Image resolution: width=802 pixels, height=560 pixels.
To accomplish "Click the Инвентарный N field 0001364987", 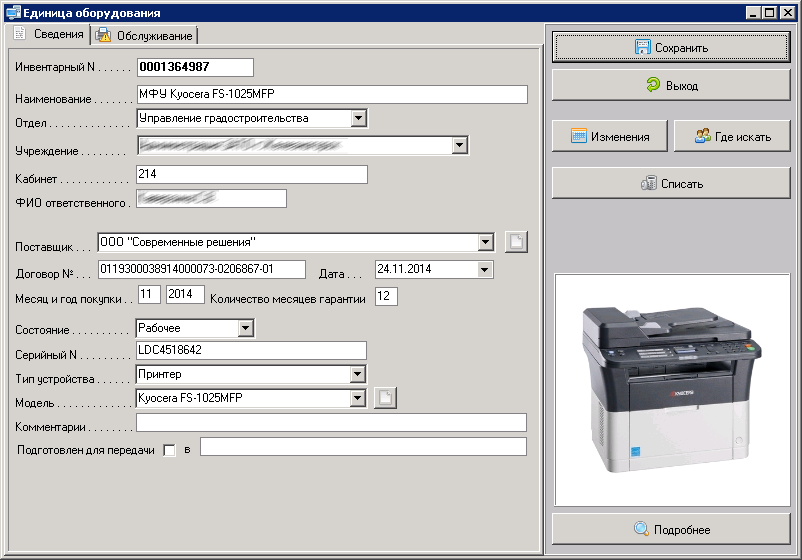I will click(x=195, y=67).
